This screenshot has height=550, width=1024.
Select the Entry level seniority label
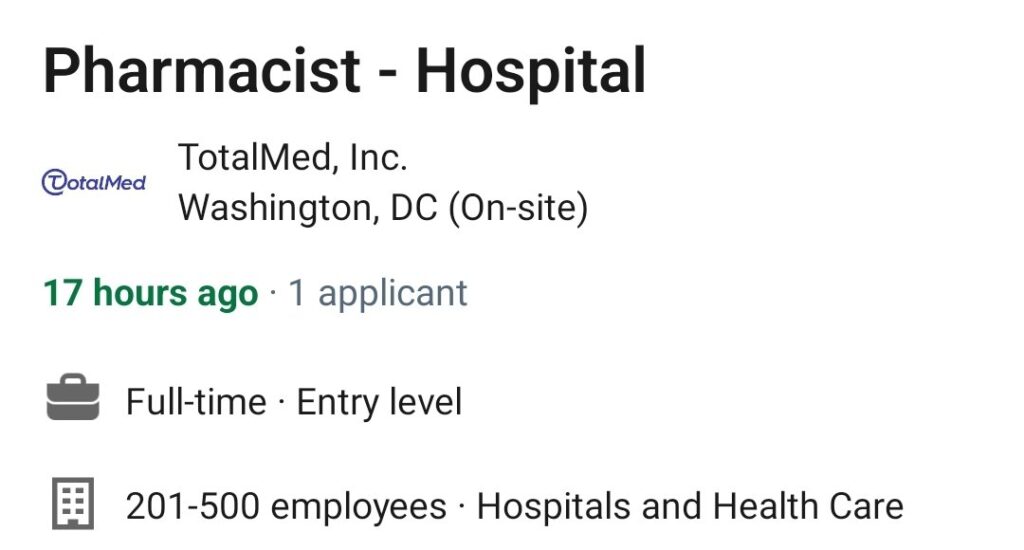point(379,401)
